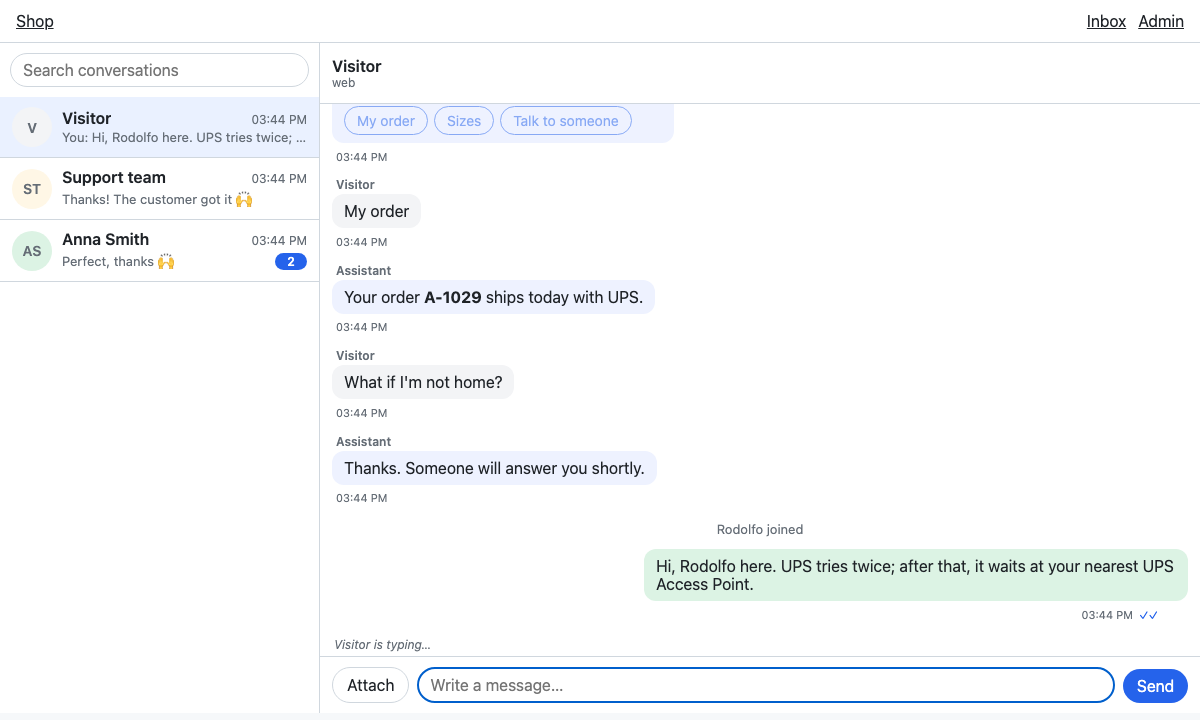Click Rodolfo's green UPS Access Point message
This screenshot has width=1200, height=720.
point(916,575)
